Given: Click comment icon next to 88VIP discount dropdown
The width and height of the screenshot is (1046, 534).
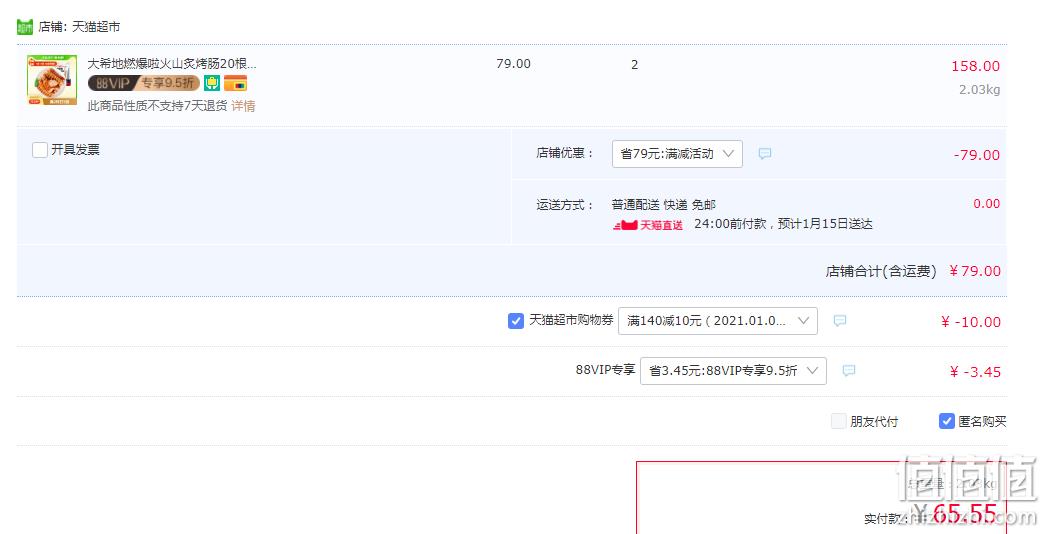Looking at the screenshot, I should pos(849,370).
